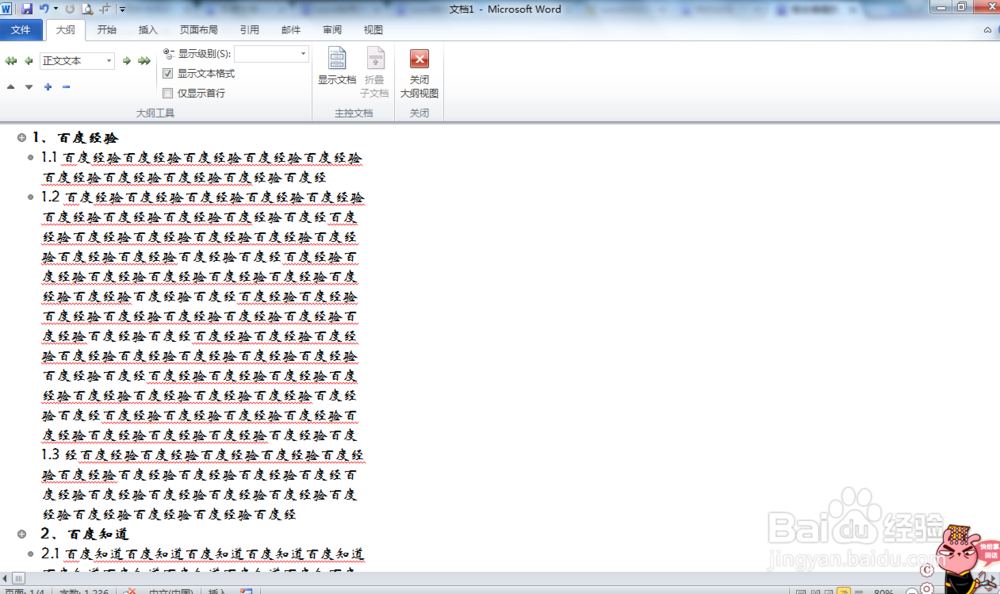The image size is (1000, 594).
Task: Demote to body text double right arrow
Action: (x=144, y=61)
